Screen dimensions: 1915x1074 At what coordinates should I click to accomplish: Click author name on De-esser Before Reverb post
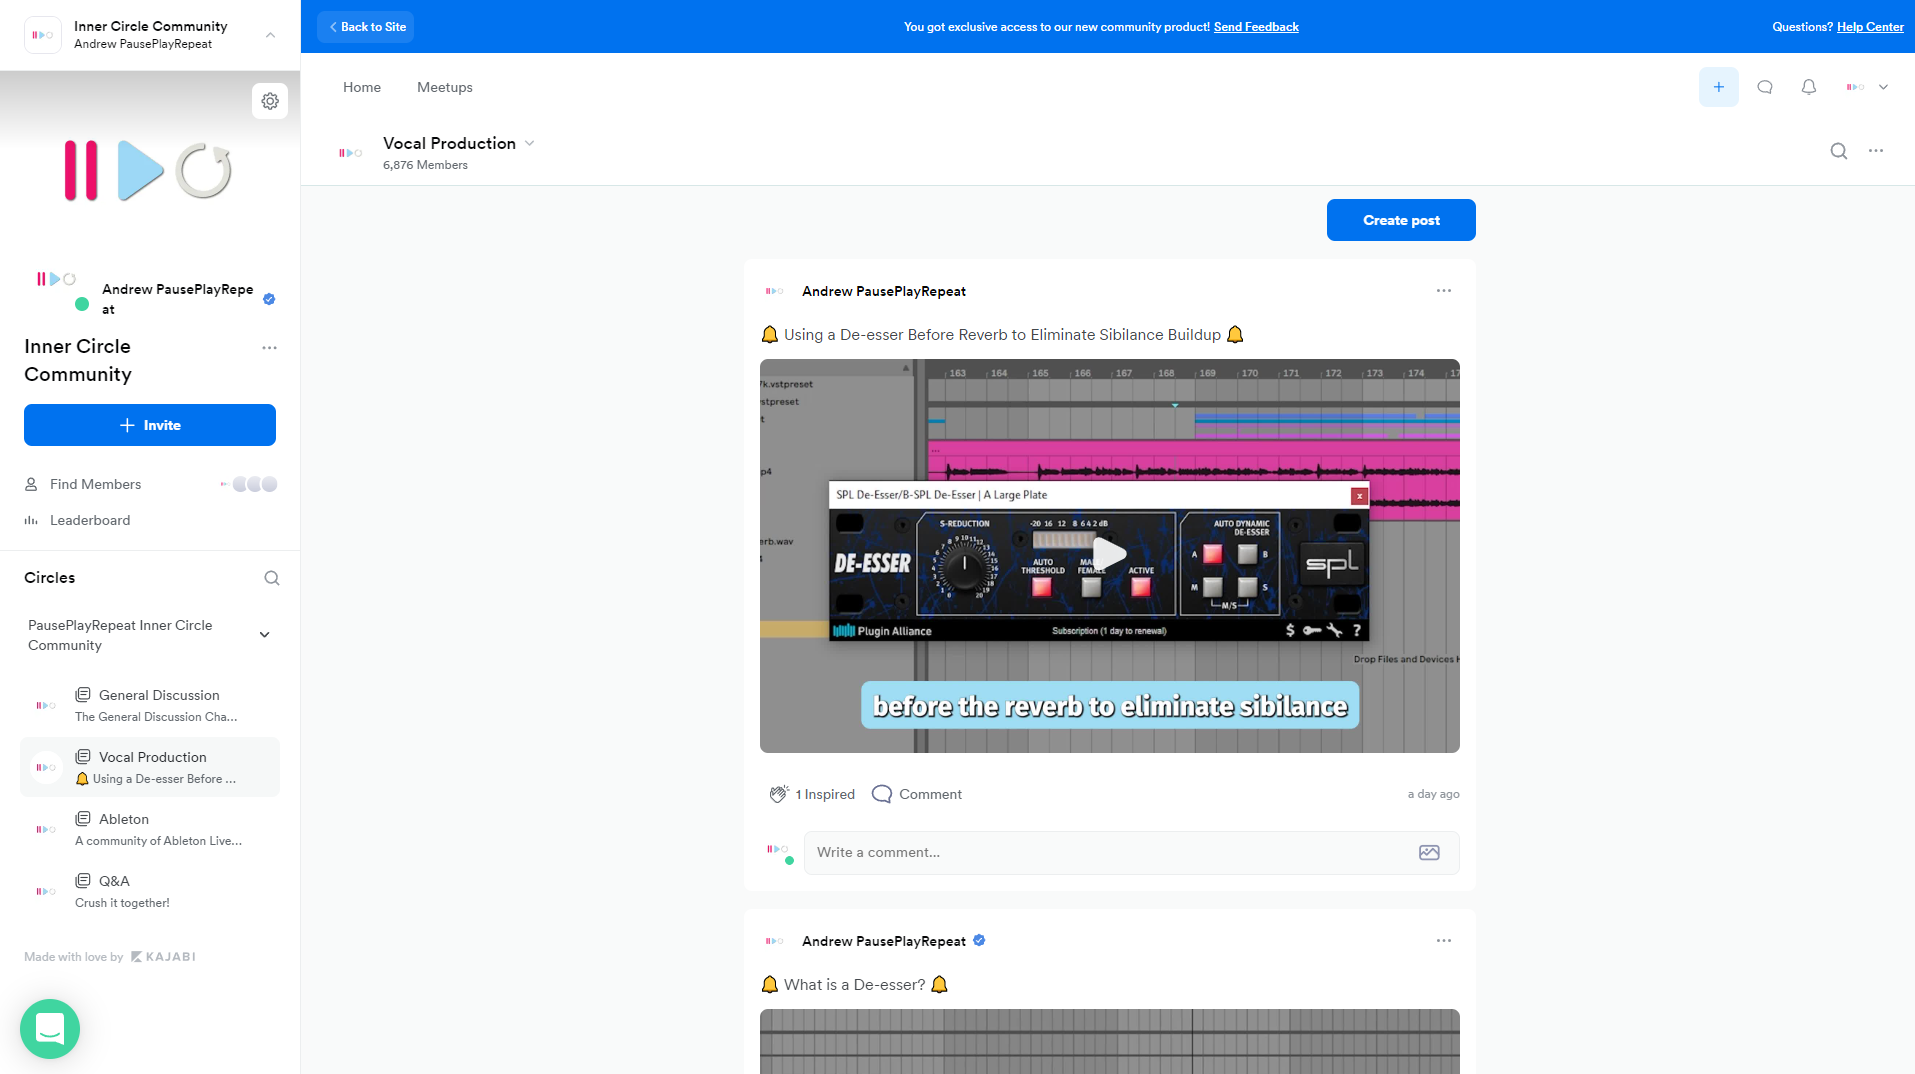[884, 291]
